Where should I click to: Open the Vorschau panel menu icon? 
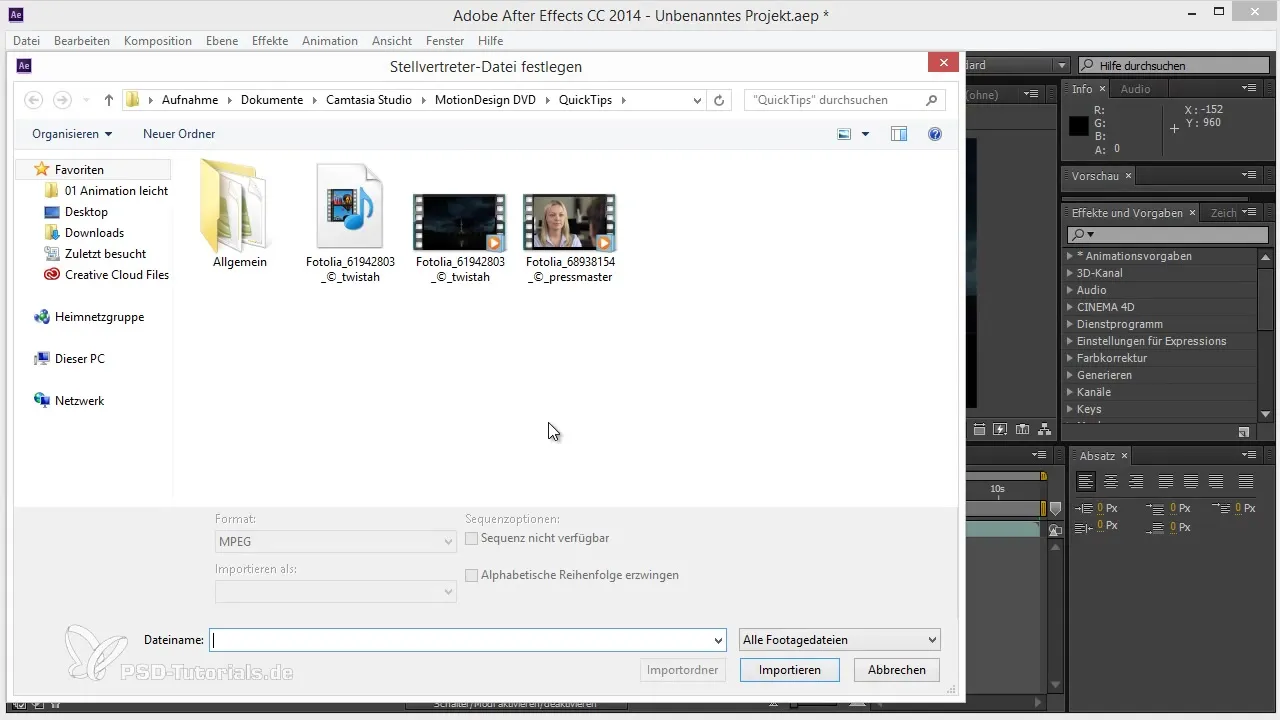coord(1248,175)
